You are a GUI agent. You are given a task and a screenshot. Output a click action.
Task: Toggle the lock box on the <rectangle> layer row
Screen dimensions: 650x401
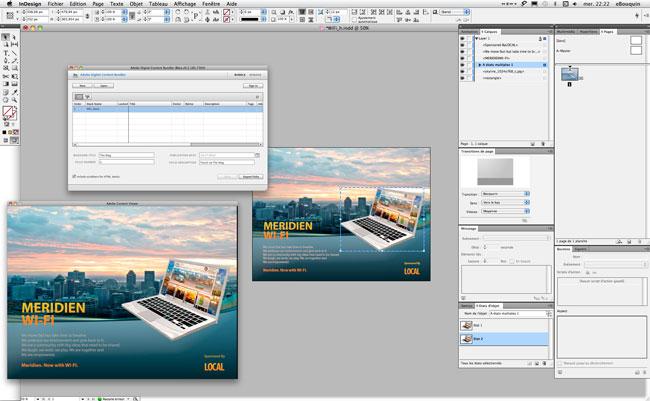pyautogui.click(x=469, y=78)
